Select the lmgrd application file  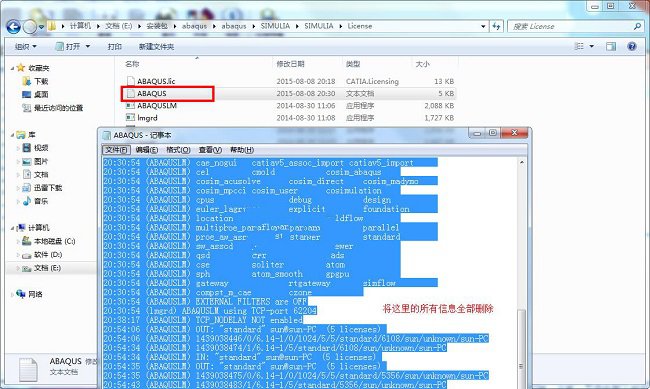point(147,118)
